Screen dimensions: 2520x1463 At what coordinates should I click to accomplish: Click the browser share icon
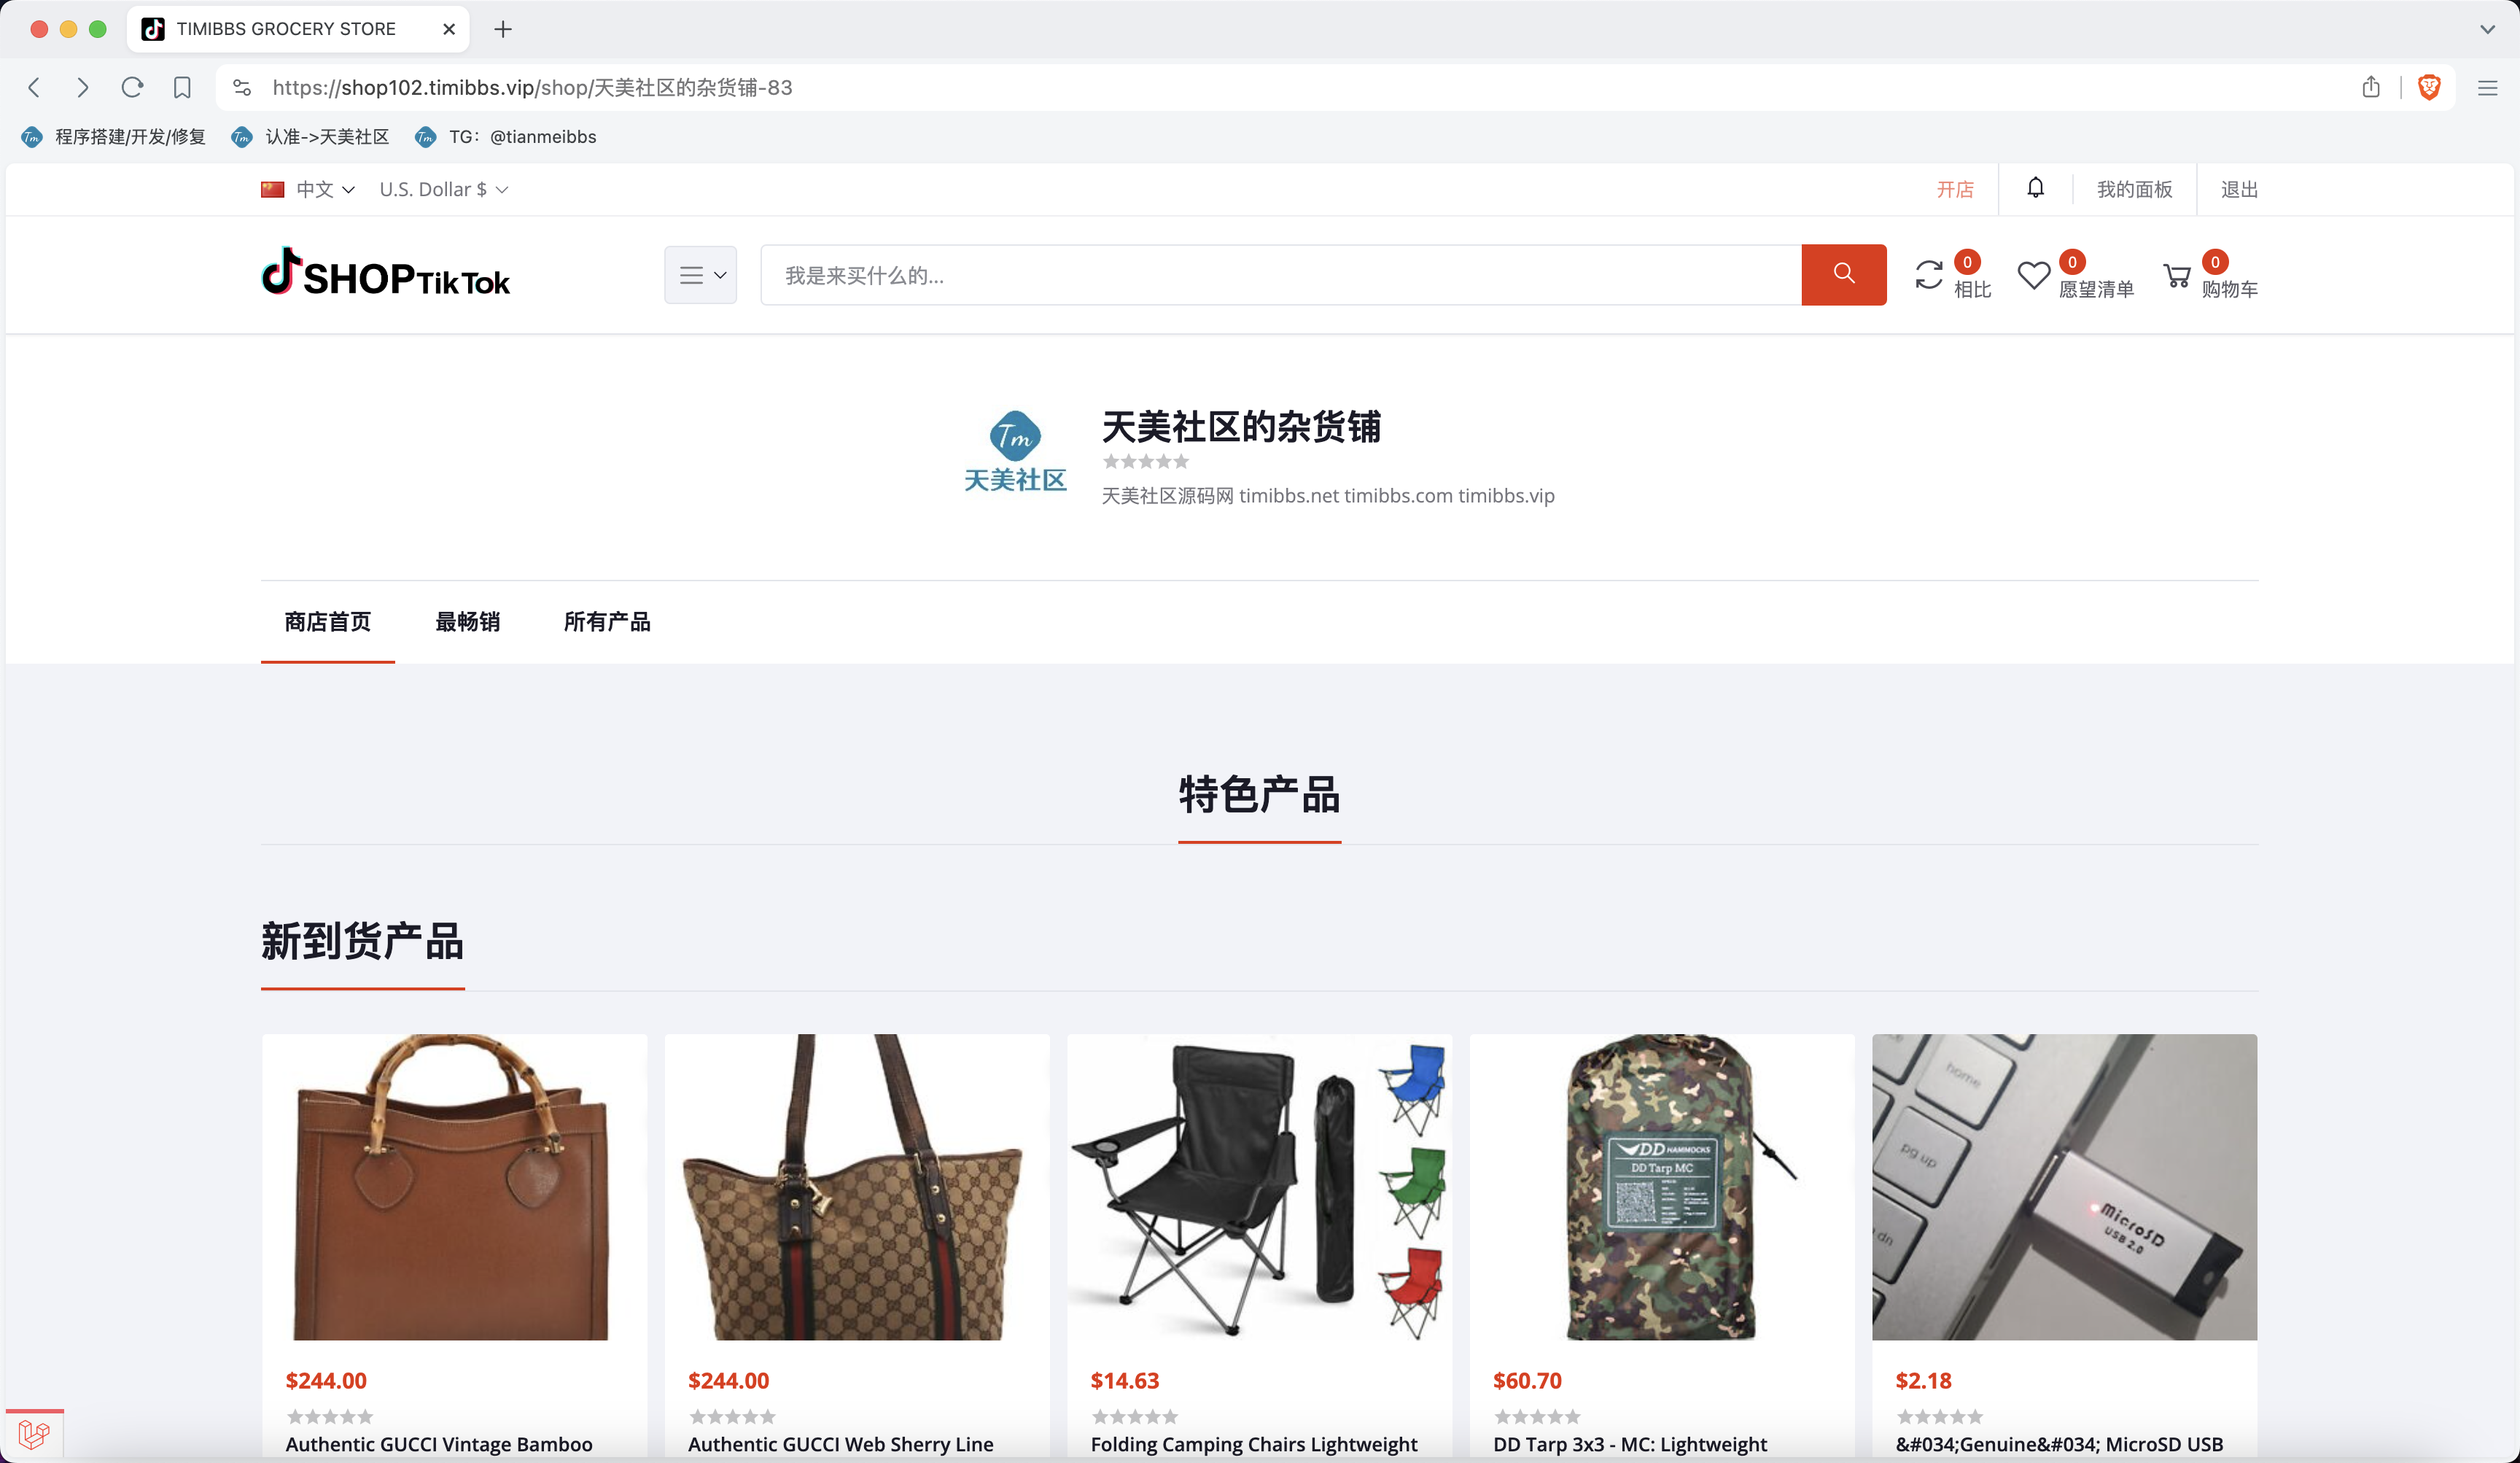coord(2371,87)
